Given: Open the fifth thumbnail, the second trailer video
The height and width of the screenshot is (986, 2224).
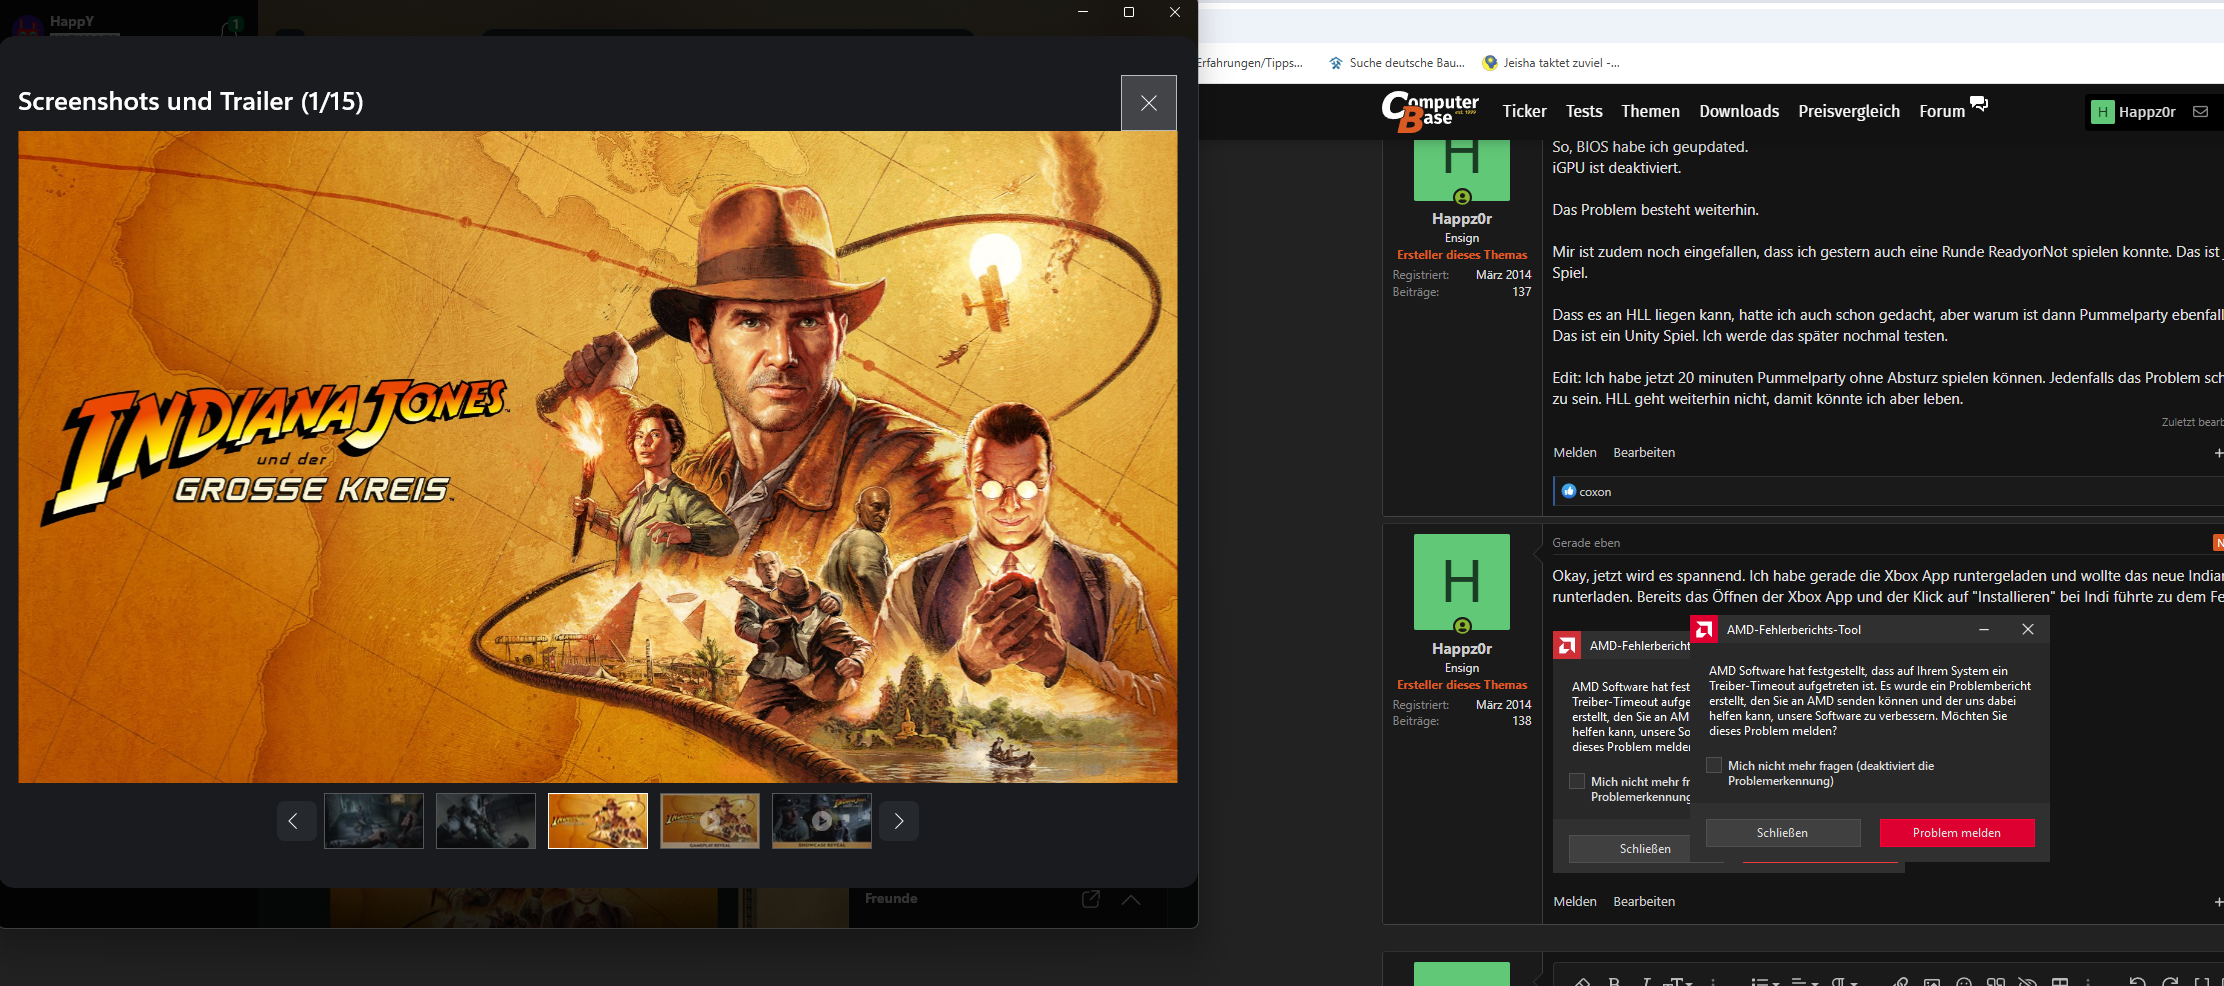Looking at the screenshot, I should (822, 821).
